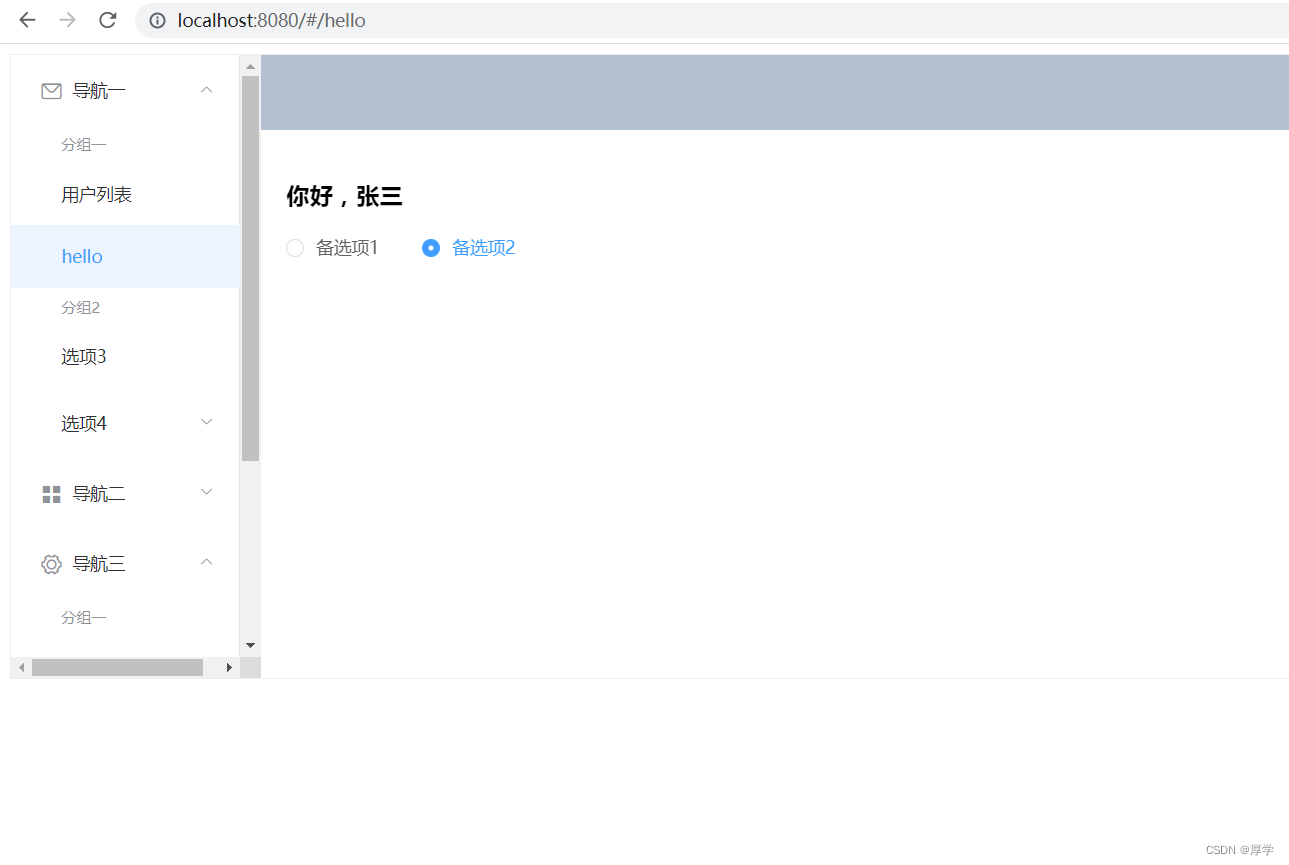Click the 分组一 label under 导航三
1289x865 pixels.
click(x=84, y=618)
